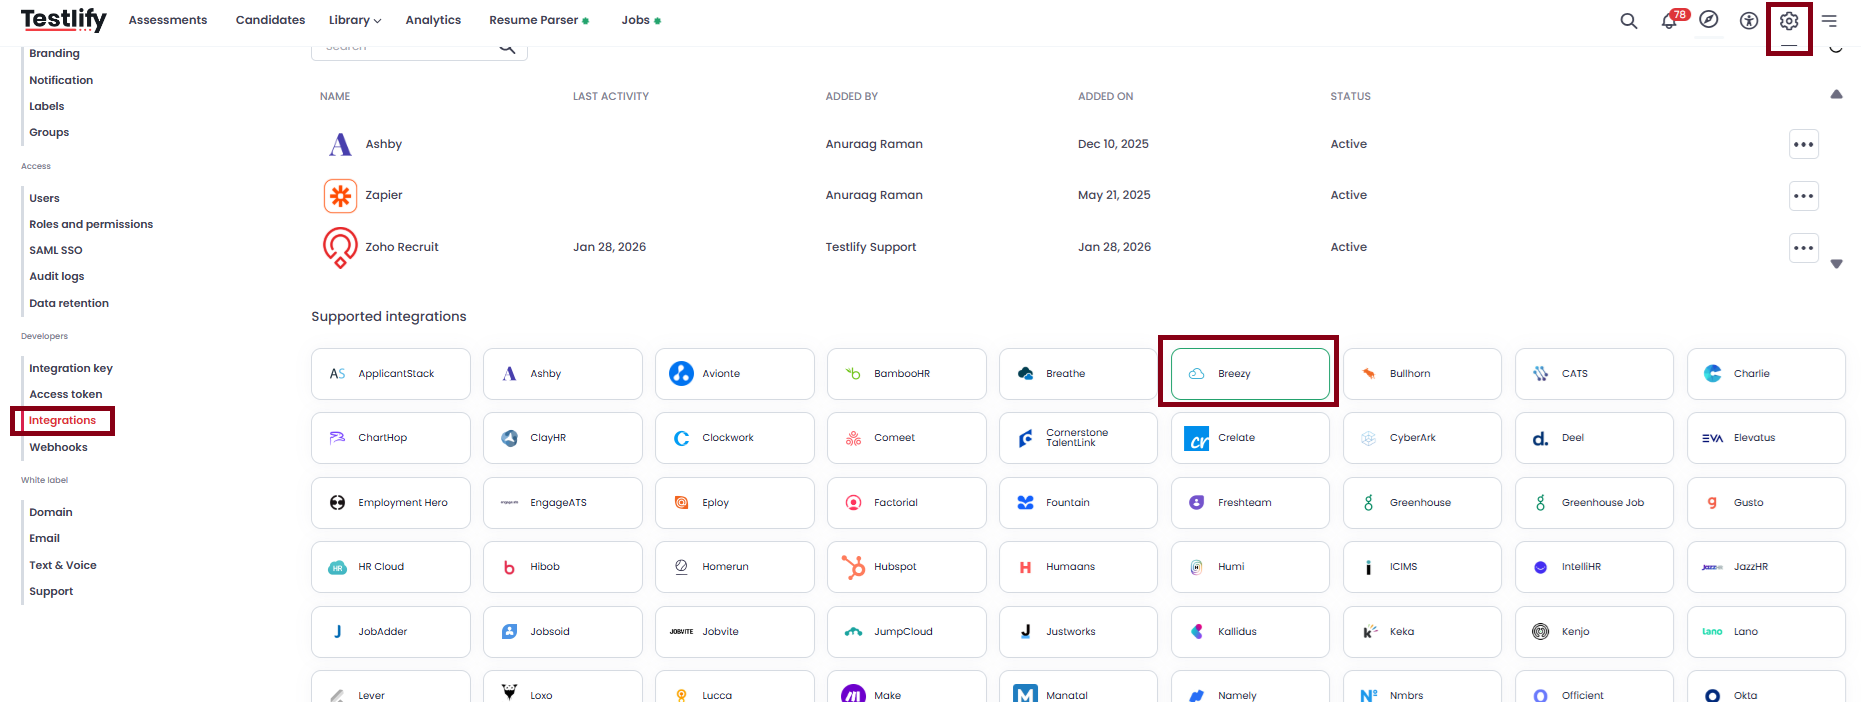This screenshot has width=1861, height=702.
Task: Open Integration key settings
Action: coord(70,368)
